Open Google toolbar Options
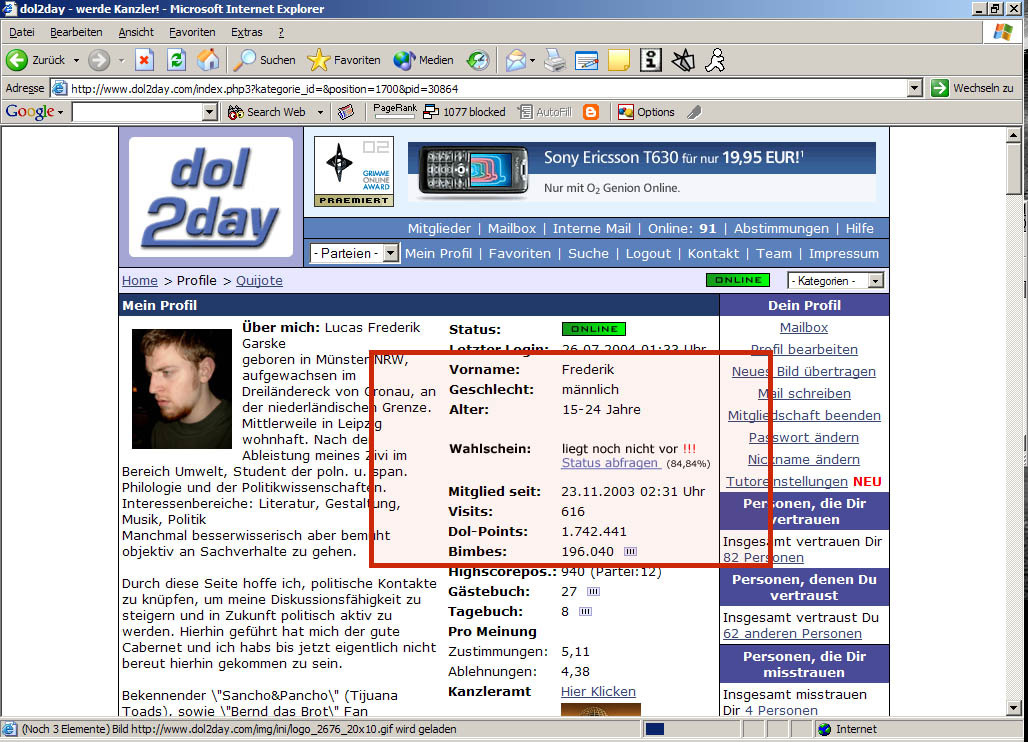Viewport: 1028px width, 742px height. click(x=646, y=112)
